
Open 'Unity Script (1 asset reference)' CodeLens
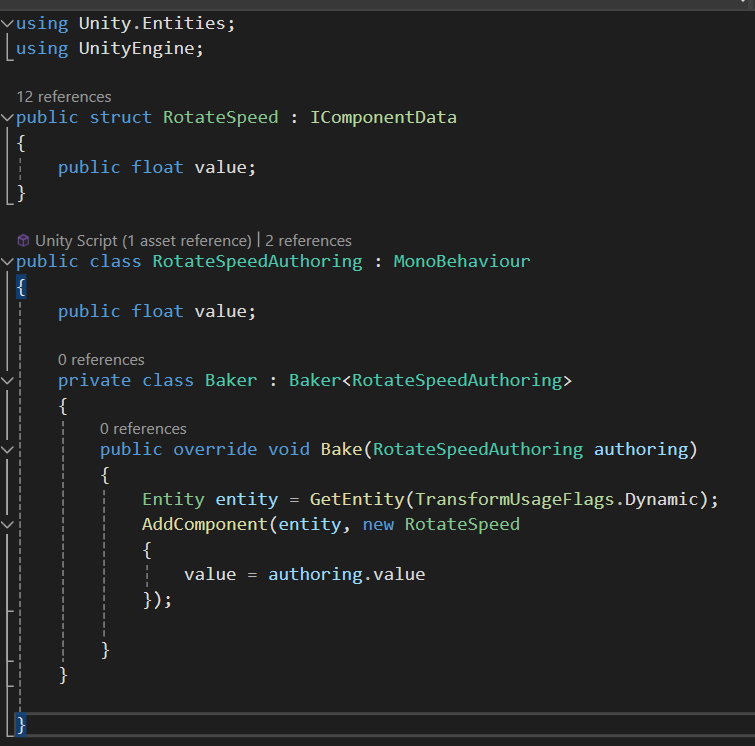pos(143,240)
